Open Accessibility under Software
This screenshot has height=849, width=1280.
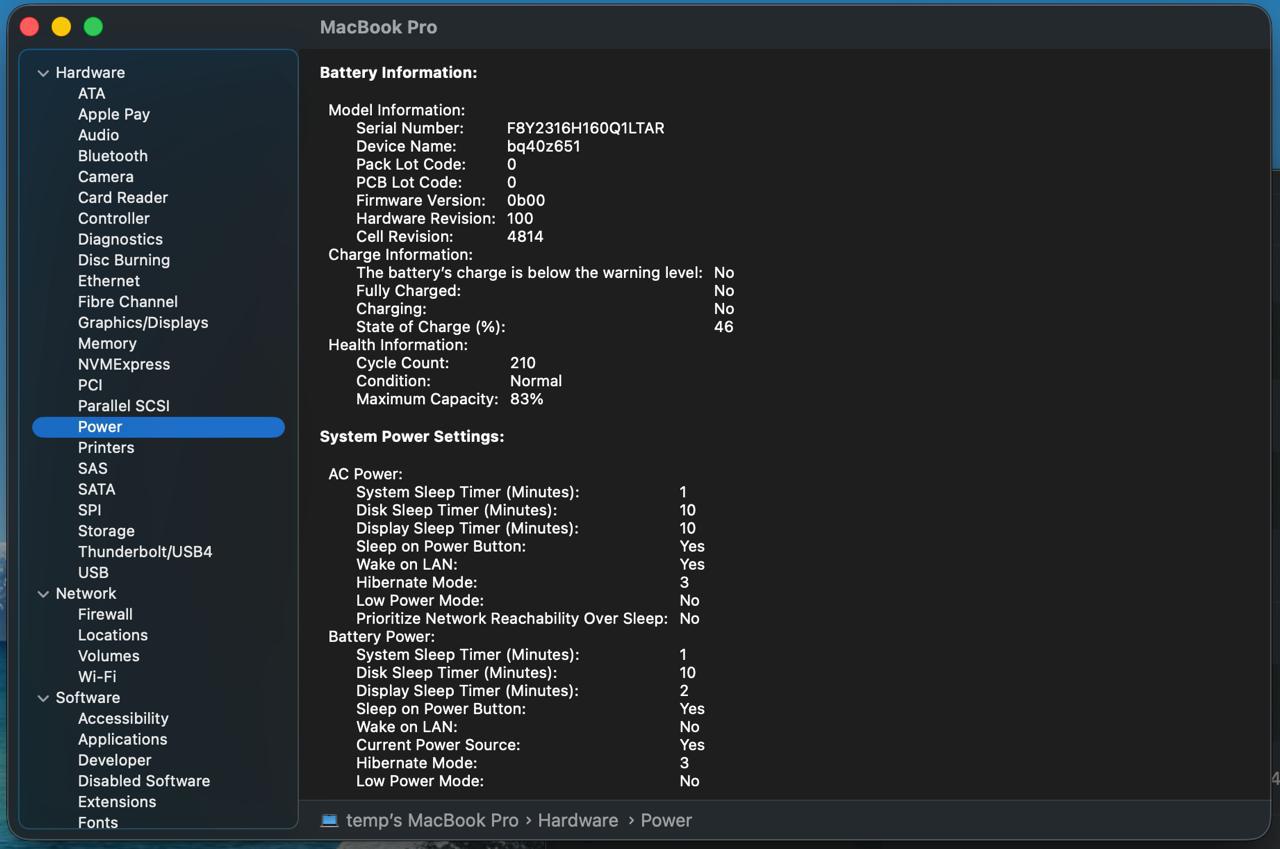tap(123, 719)
